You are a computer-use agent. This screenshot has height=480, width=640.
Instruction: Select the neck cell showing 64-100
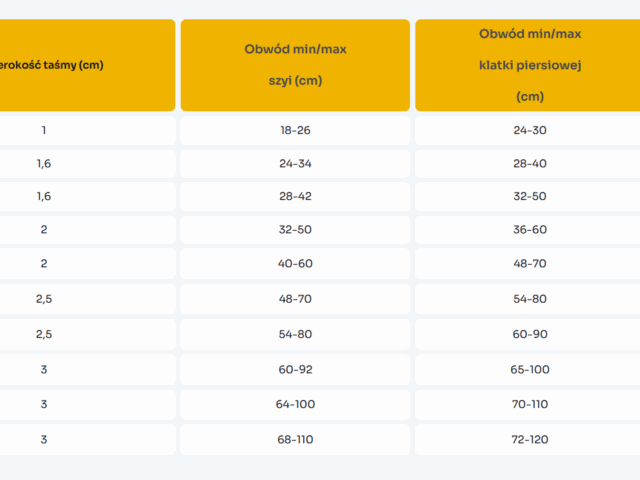click(x=295, y=404)
